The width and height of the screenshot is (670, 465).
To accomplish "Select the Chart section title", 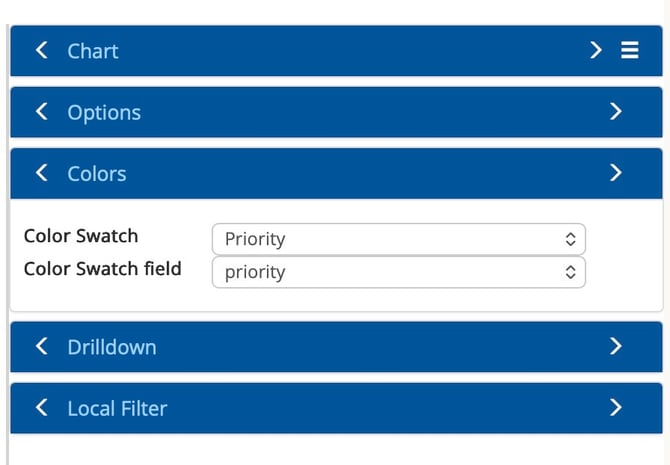I will click(x=93, y=51).
